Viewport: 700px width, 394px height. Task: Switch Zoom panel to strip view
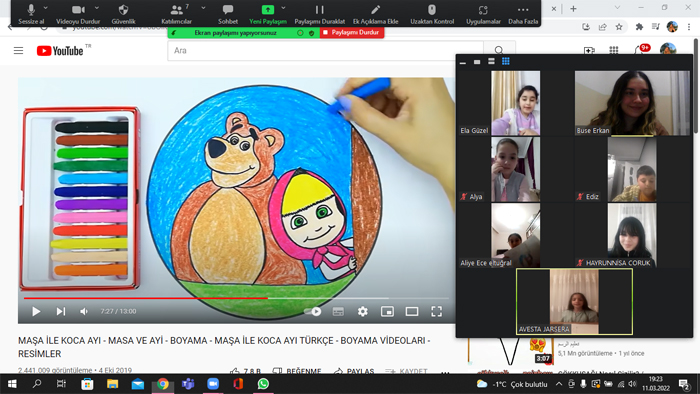(x=491, y=62)
